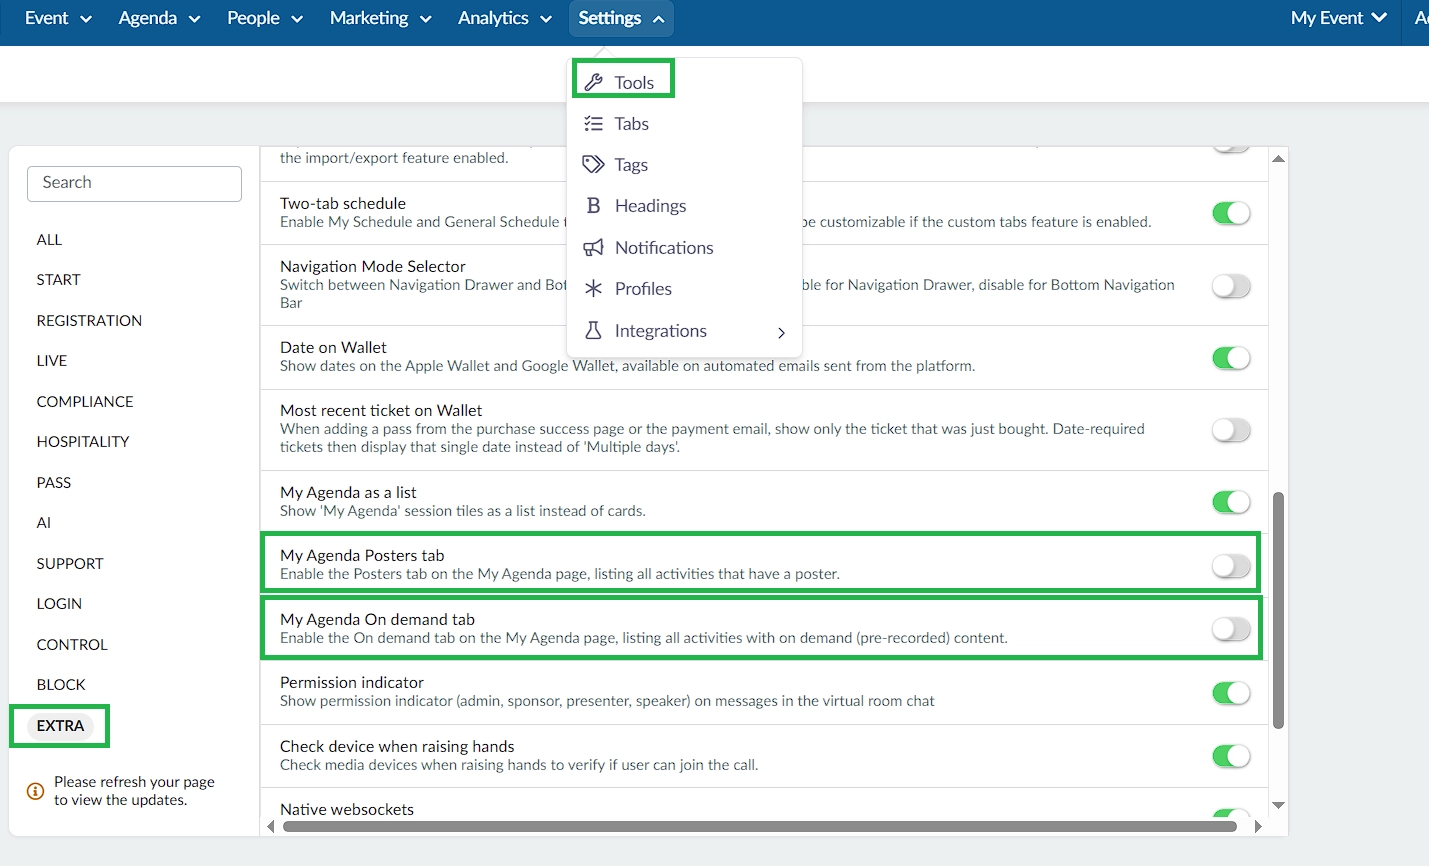Viewport: 1429px width, 866px height.
Task: Collapse the Settings dropdown menu
Action: 621,18
